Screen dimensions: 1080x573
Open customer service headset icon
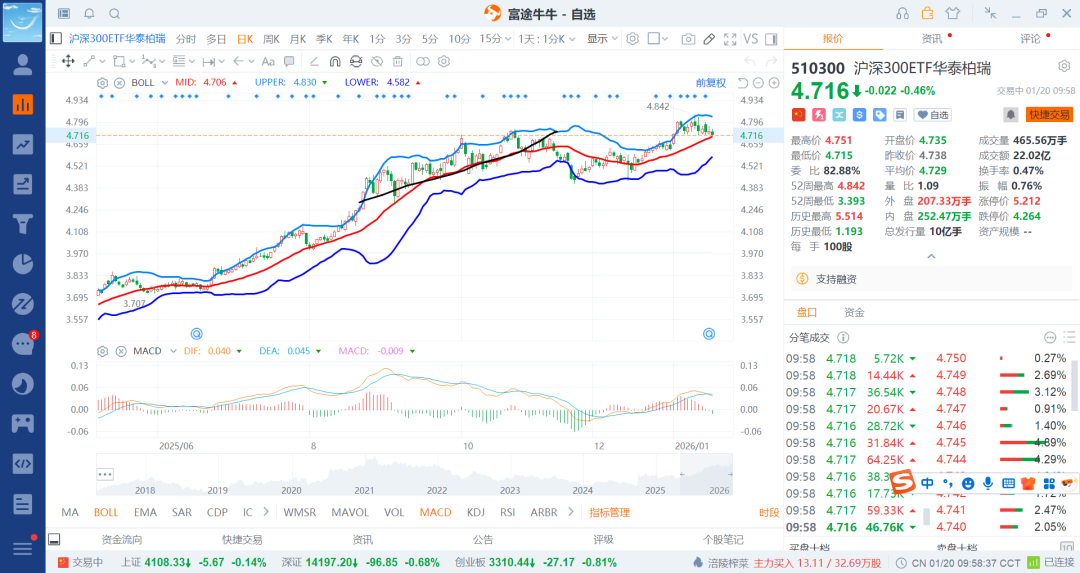pyautogui.click(x=902, y=14)
